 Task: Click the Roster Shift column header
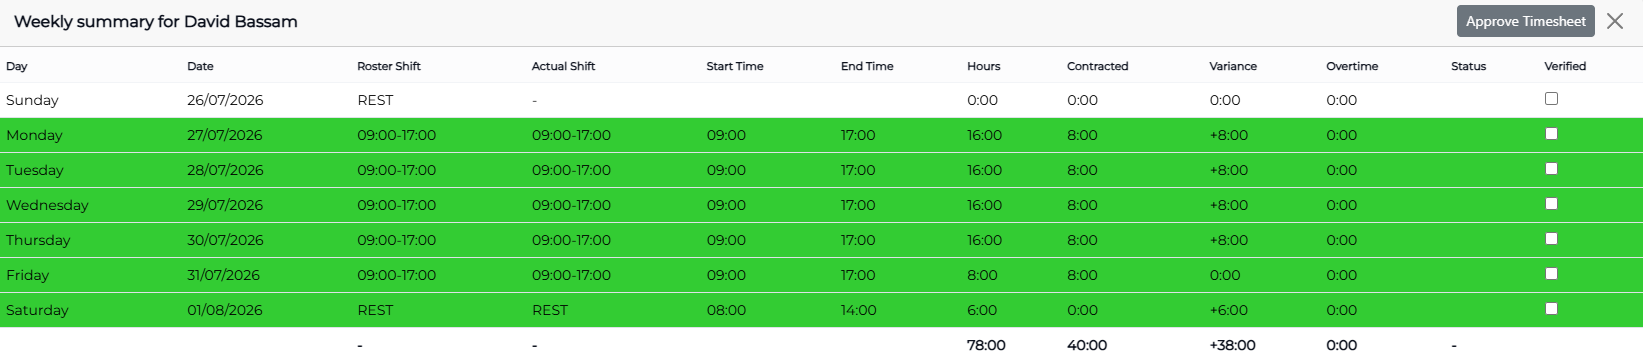(389, 66)
